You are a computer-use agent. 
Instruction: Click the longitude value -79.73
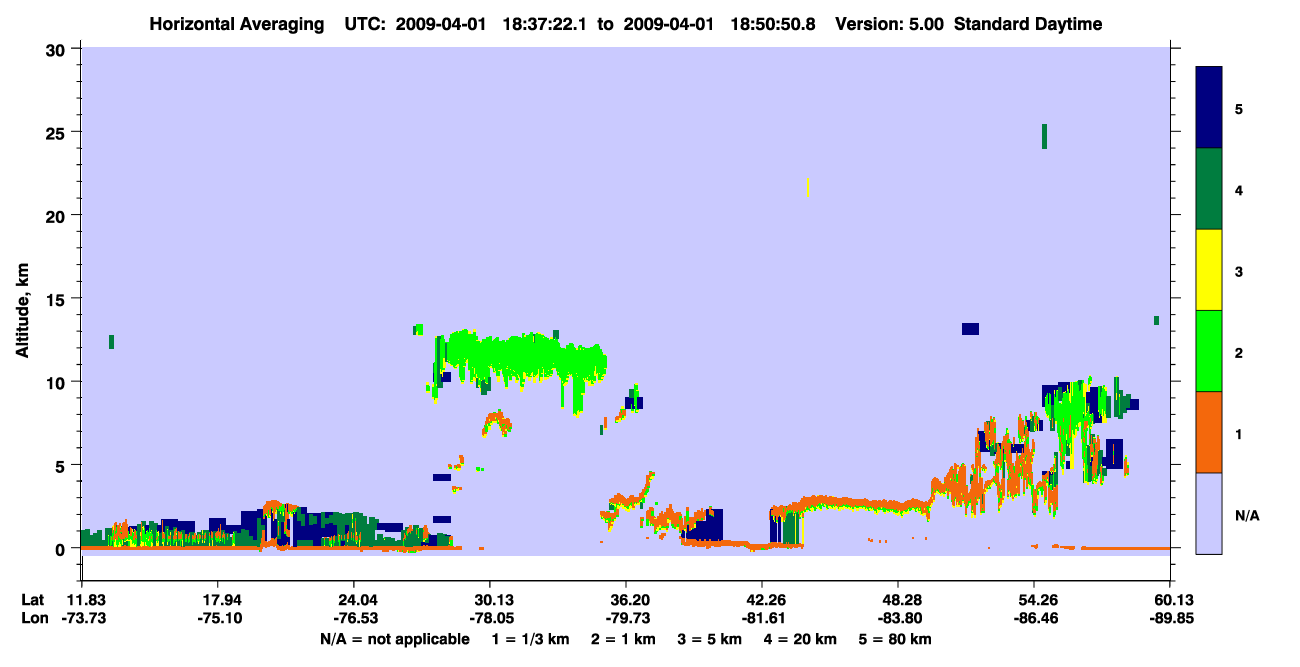point(626,619)
